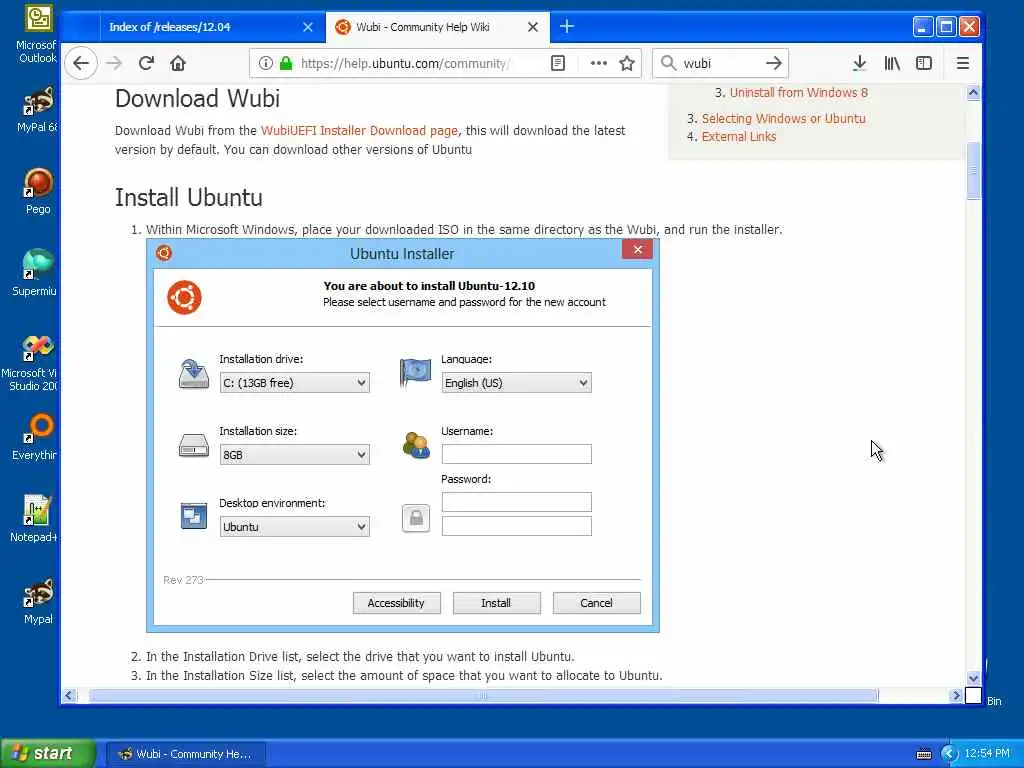Close Ubuntu Installer with red X
The image size is (1024, 768).
(637, 249)
